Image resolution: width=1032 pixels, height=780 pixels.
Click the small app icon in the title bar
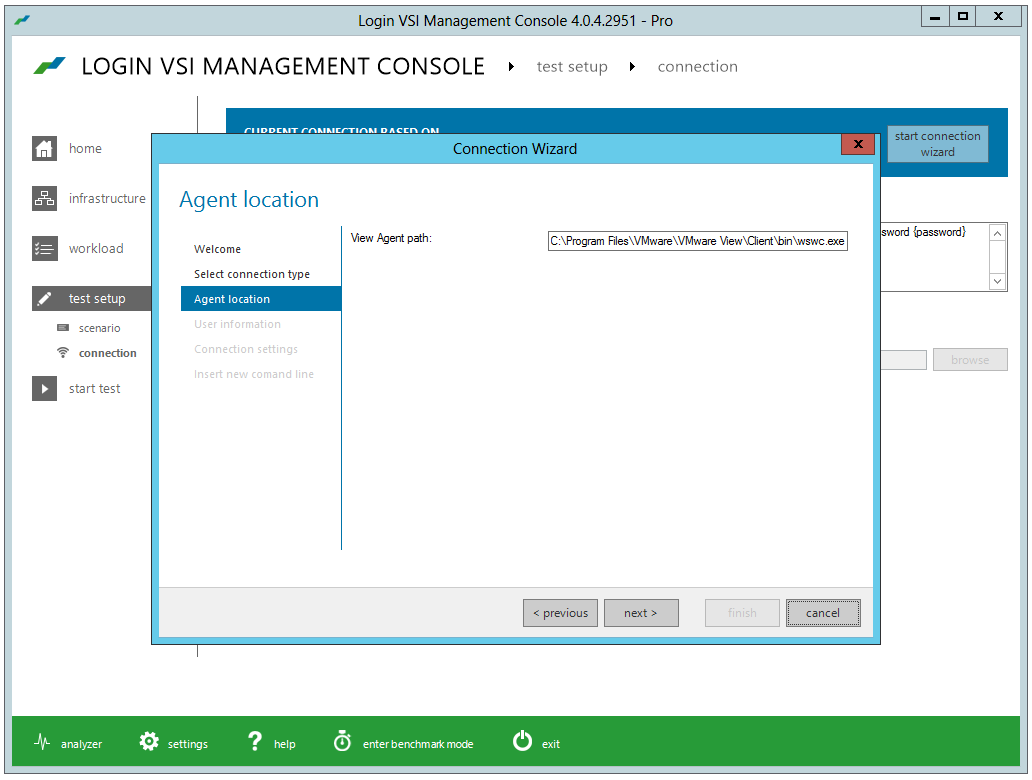point(22,20)
